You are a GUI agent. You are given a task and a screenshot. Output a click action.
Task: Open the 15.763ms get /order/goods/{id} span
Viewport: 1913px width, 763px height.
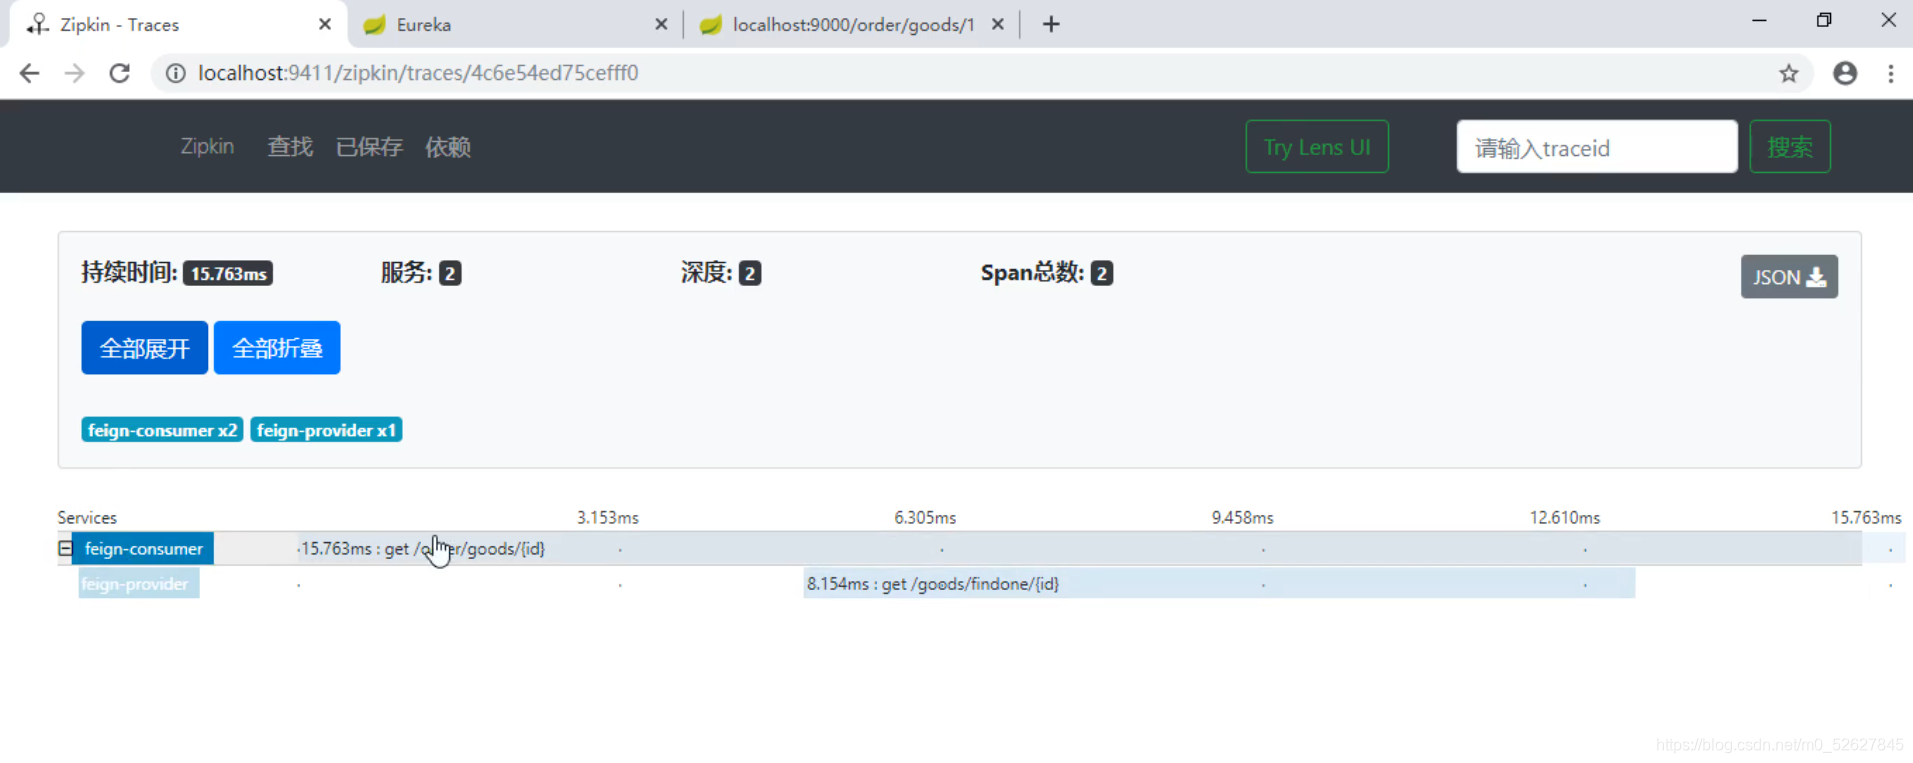(x=1080, y=548)
